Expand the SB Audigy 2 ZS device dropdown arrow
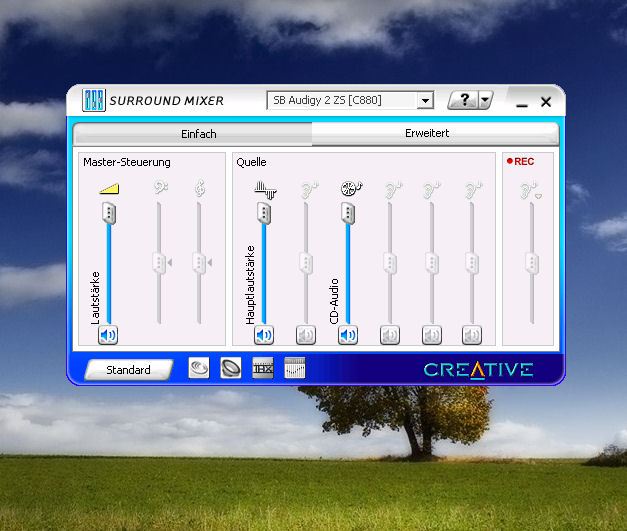Image resolution: width=627 pixels, height=531 pixels. (x=425, y=100)
